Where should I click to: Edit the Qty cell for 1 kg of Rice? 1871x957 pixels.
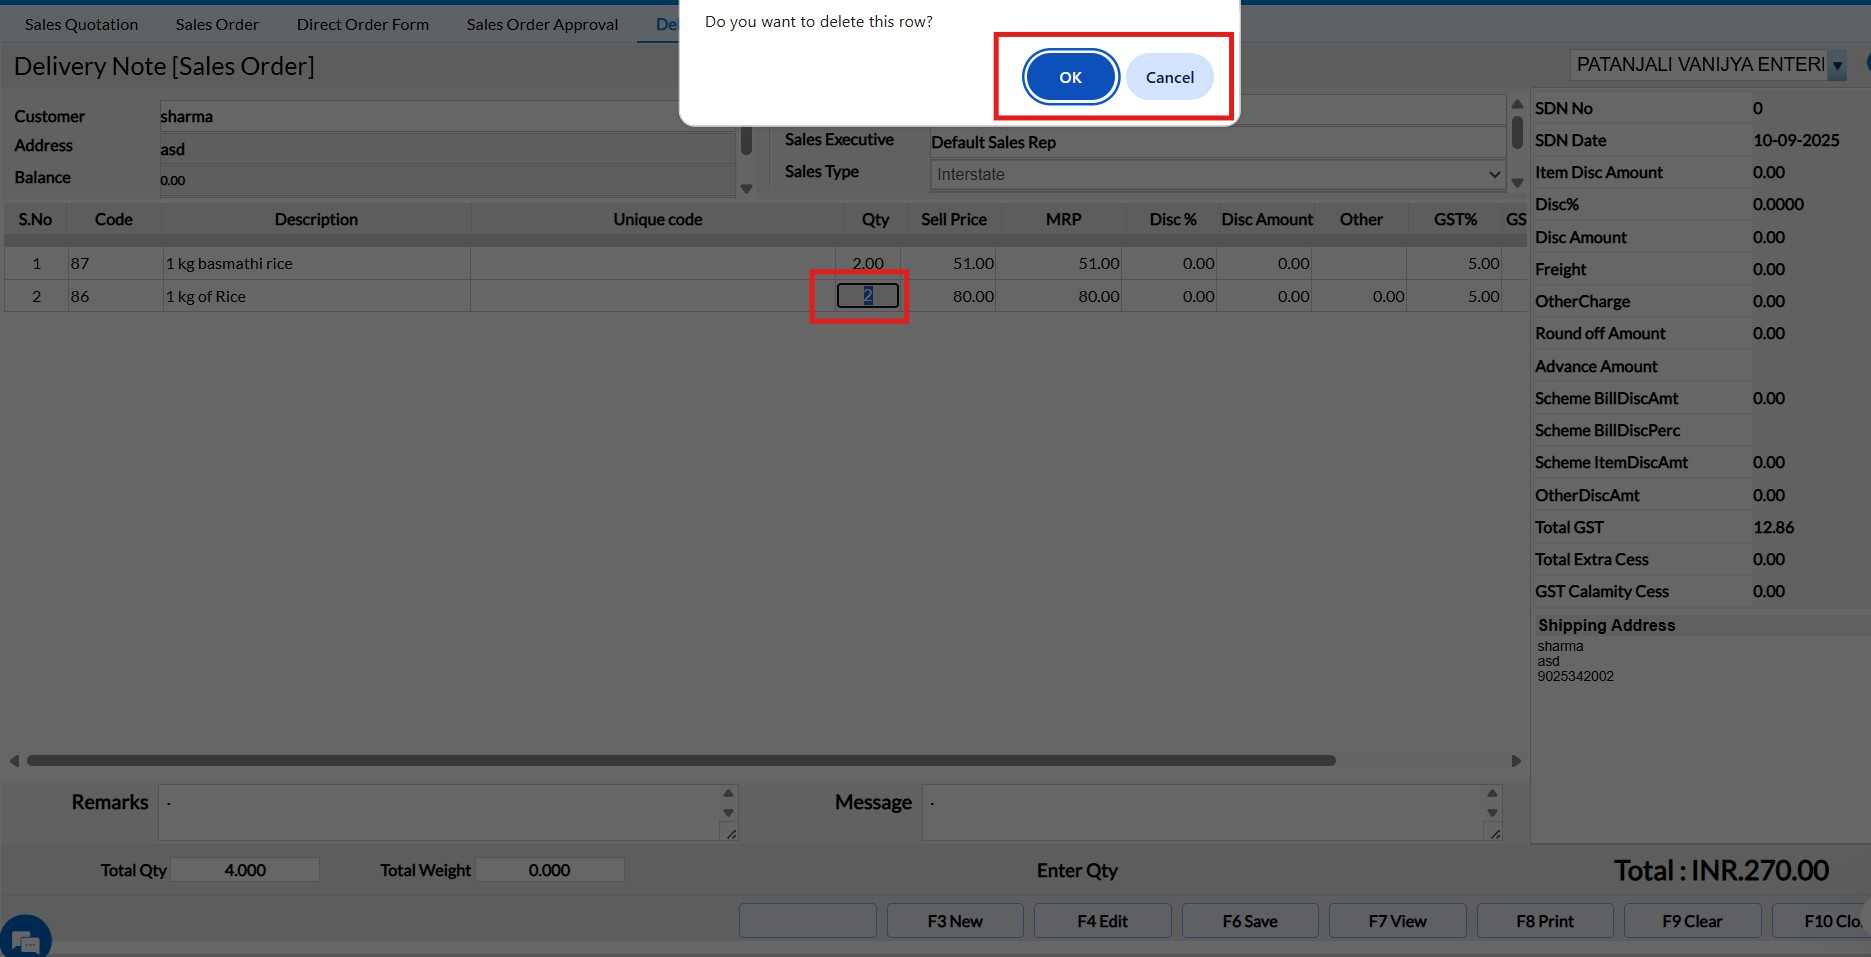click(x=868, y=296)
